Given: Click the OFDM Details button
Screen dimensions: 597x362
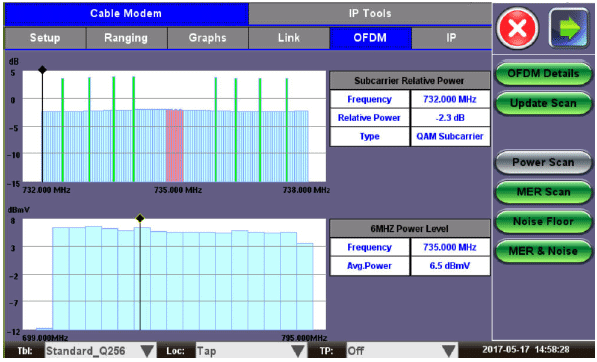Looking at the screenshot, I should pos(543,73).
